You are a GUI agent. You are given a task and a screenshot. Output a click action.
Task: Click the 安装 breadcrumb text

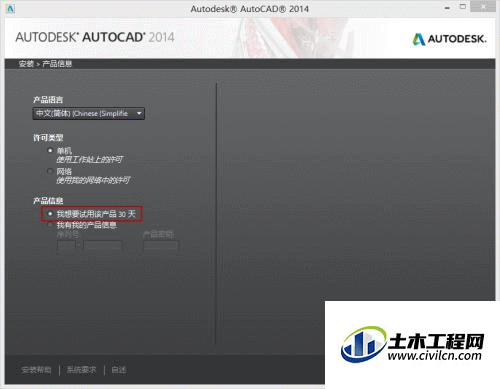click(x=26, y=64)
